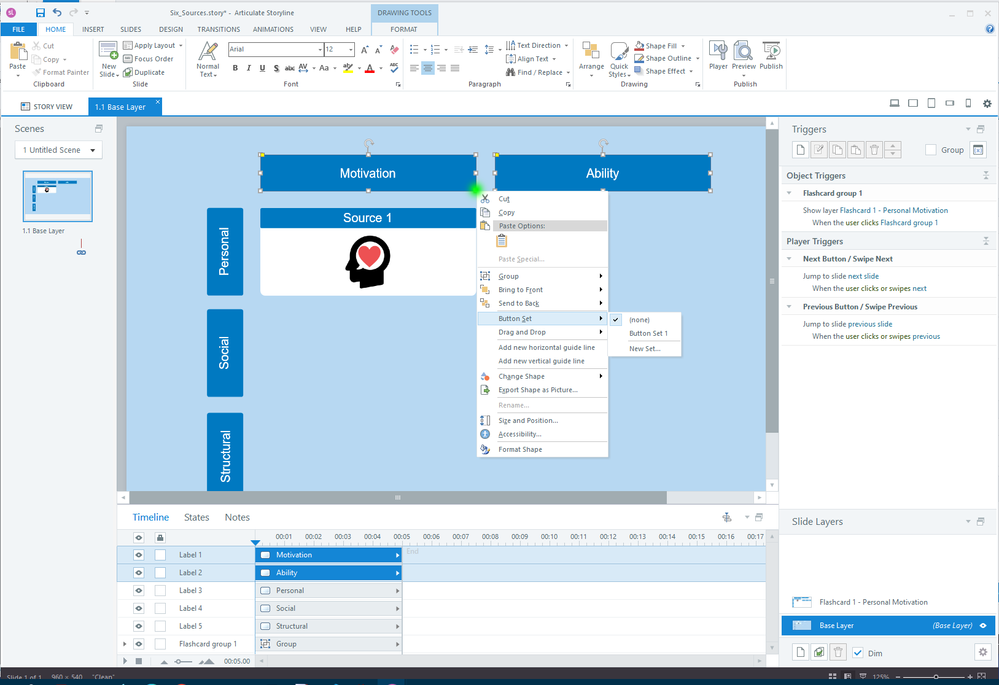Switch to the States tab
Image resolution: width=999 pixels, height=685 pixels.
pyautogui.click(x=197, y=517)
